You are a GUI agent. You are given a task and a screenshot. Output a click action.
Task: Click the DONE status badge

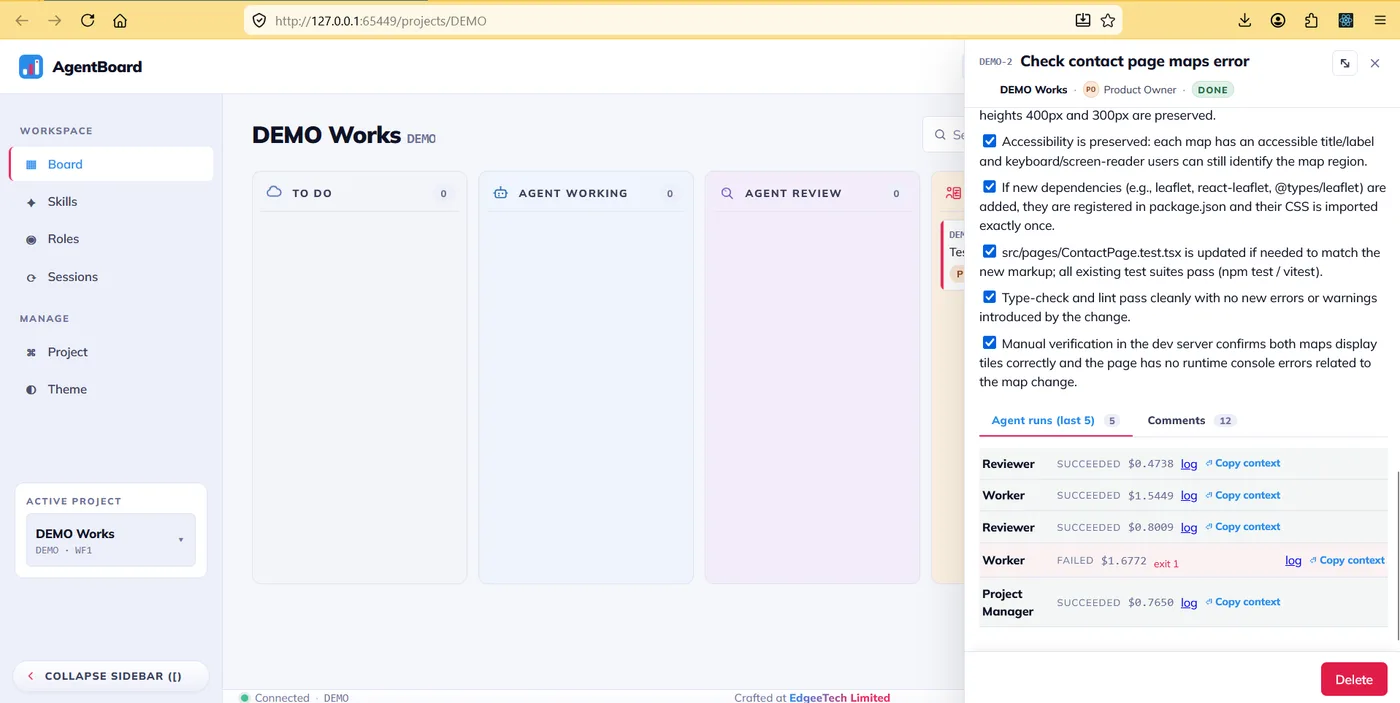point(1213,90)
